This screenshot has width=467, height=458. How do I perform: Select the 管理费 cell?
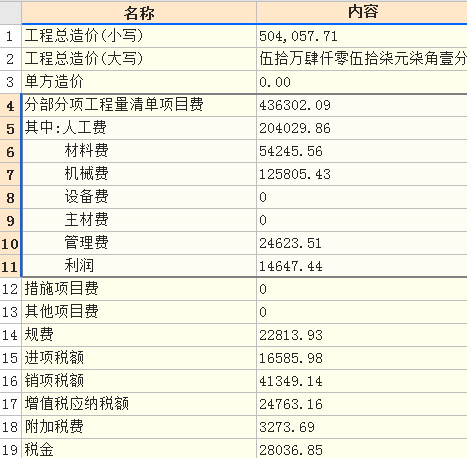pos(139,243)
